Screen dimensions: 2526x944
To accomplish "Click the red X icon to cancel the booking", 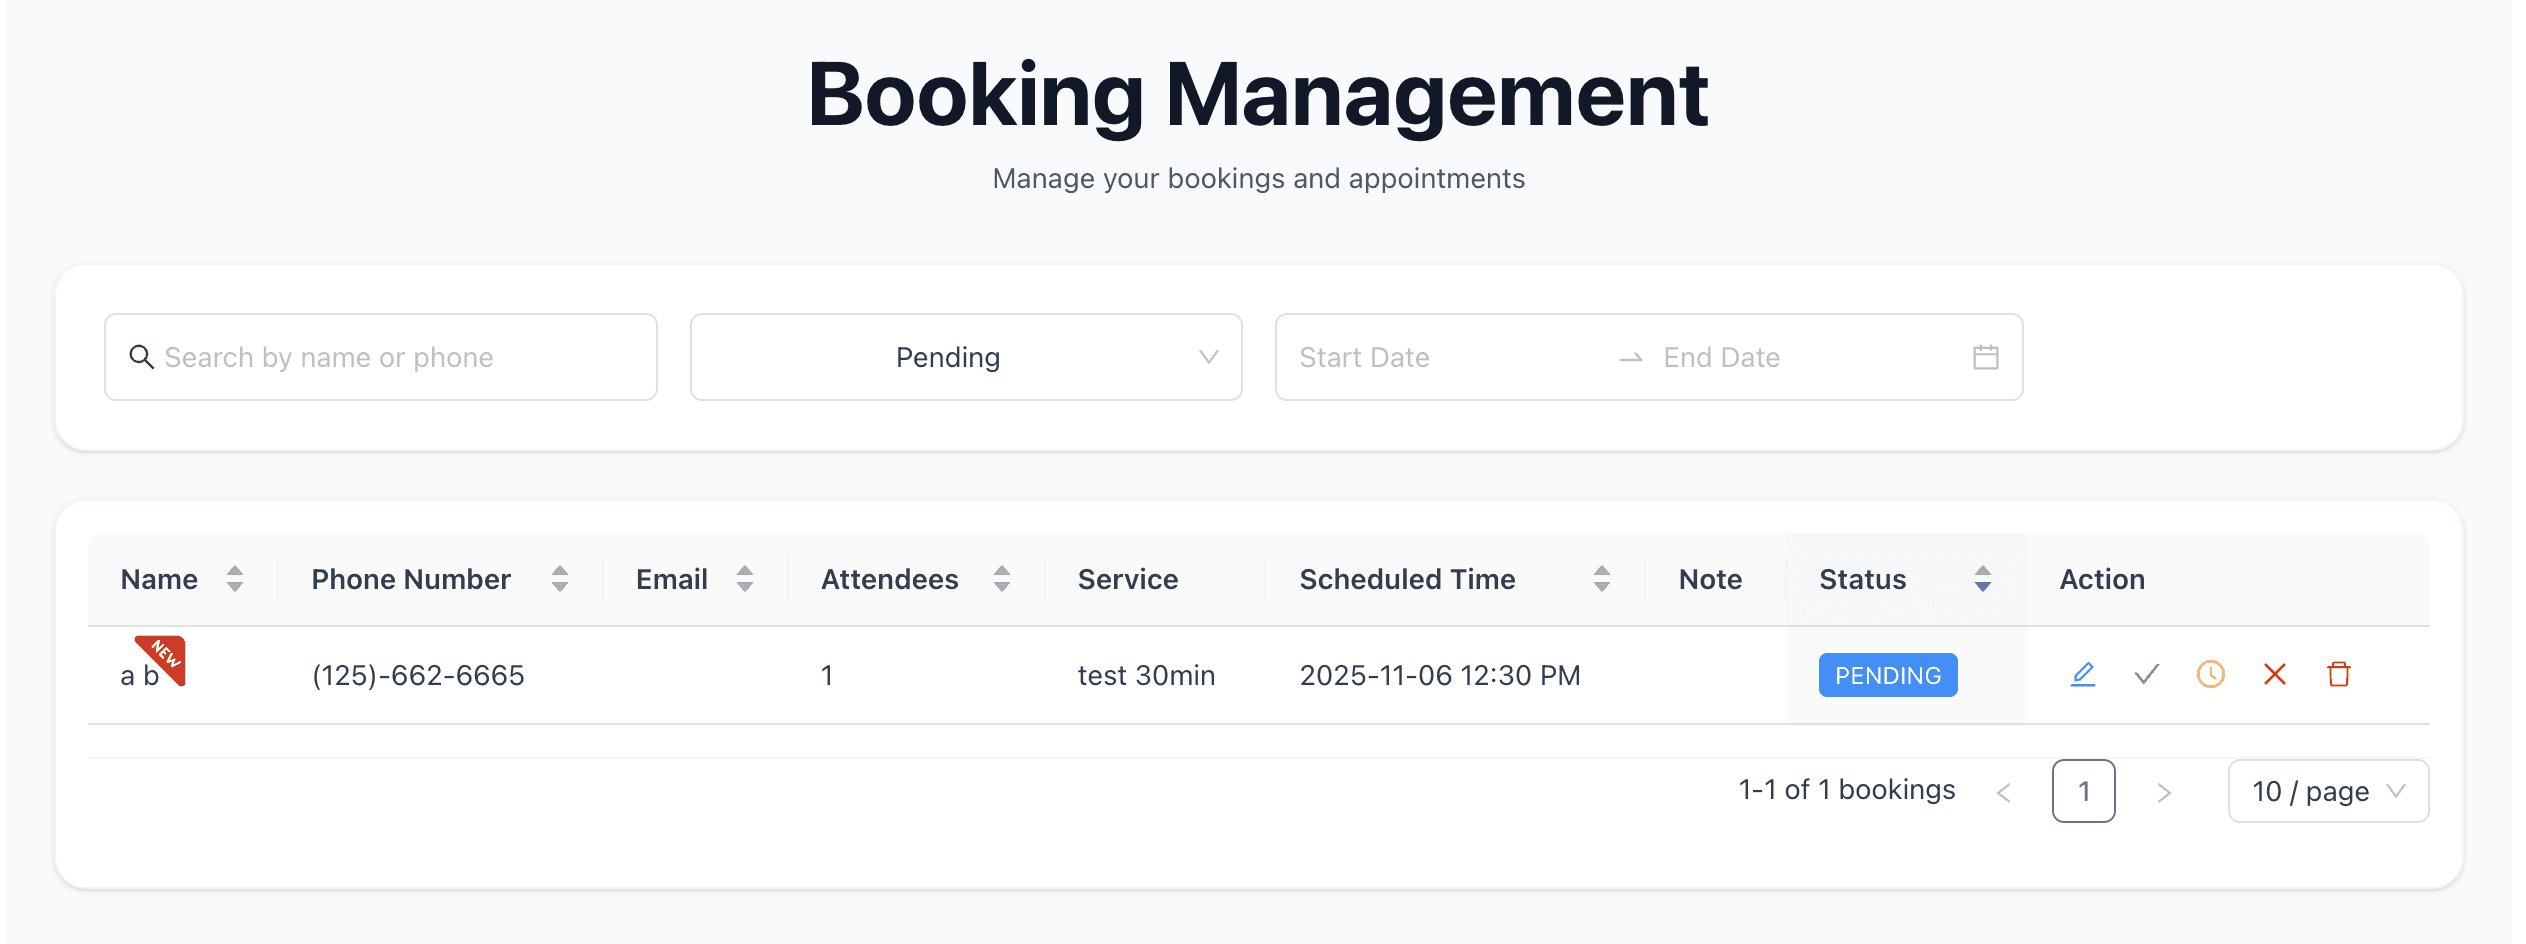I will [2274, 675].
